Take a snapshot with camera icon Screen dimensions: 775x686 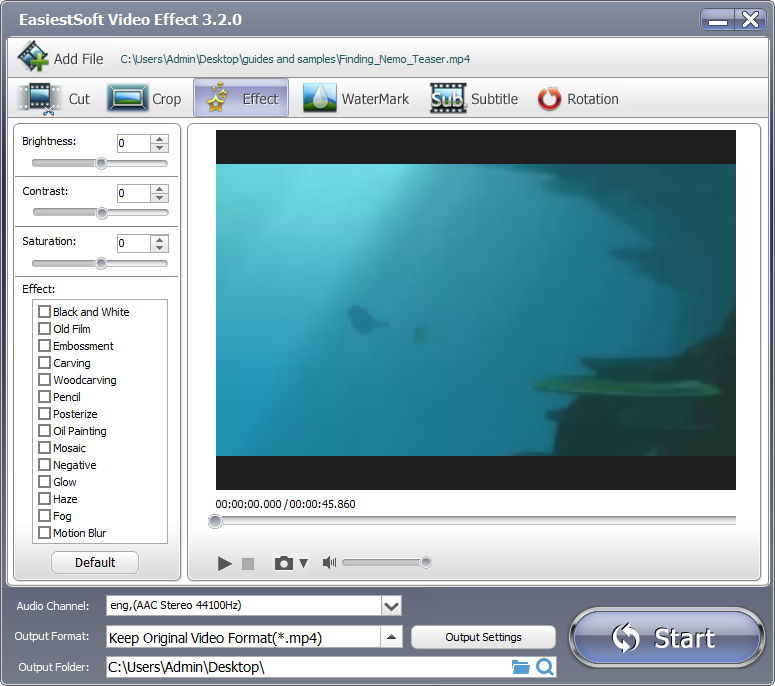(x=284, y=563)
